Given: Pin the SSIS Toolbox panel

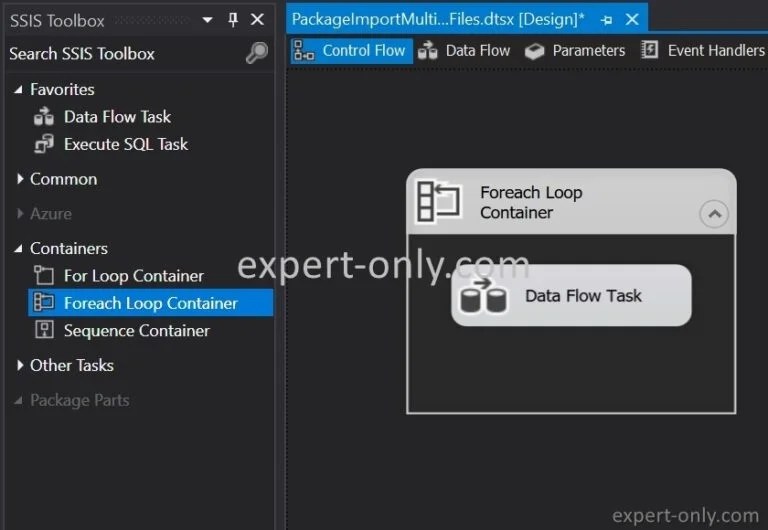Looking at the screenshot, I should point(233,20).
